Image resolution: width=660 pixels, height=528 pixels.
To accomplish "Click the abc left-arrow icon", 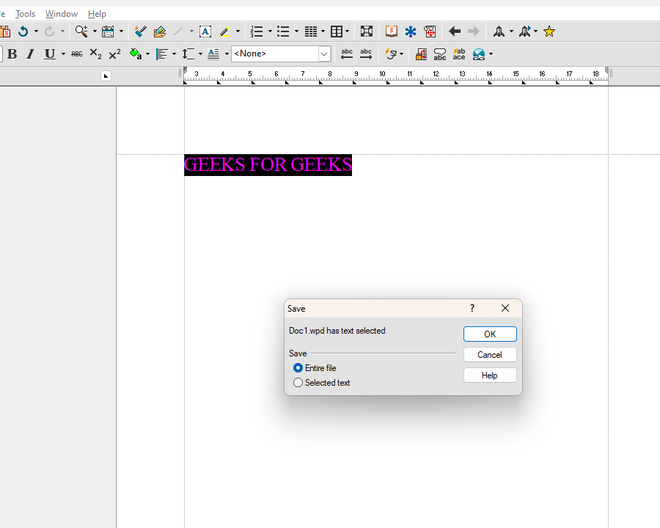I will (347, 54).
